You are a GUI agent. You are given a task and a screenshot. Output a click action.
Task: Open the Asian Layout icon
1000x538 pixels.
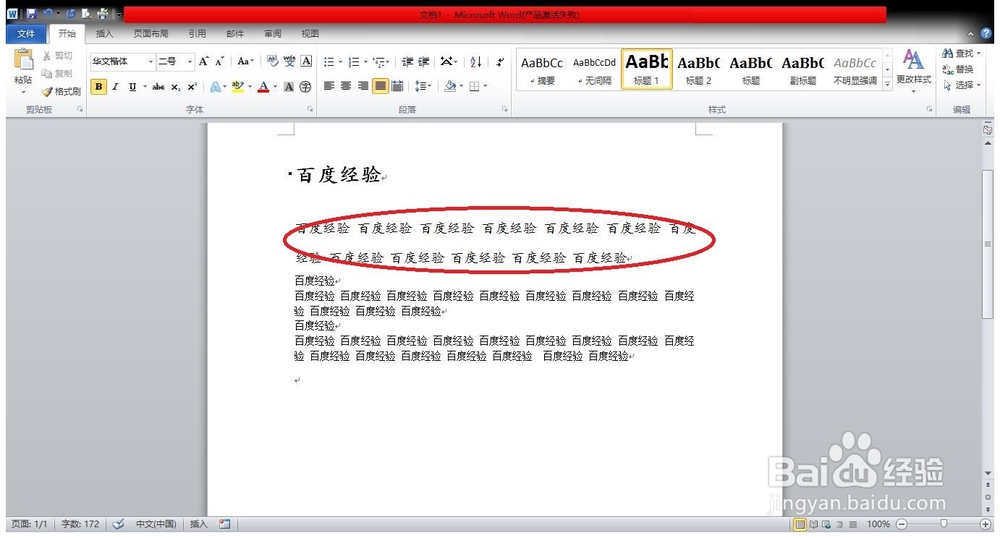[x=447, y=62]
